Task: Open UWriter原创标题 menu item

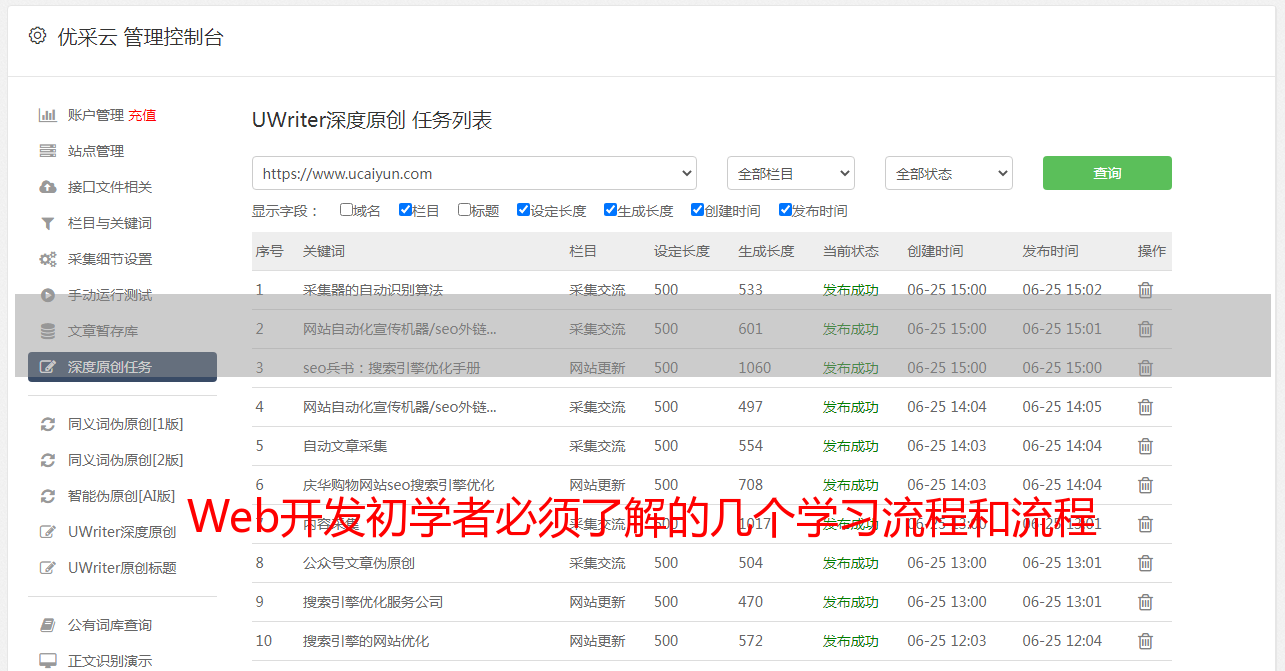Action: (122, 568)
